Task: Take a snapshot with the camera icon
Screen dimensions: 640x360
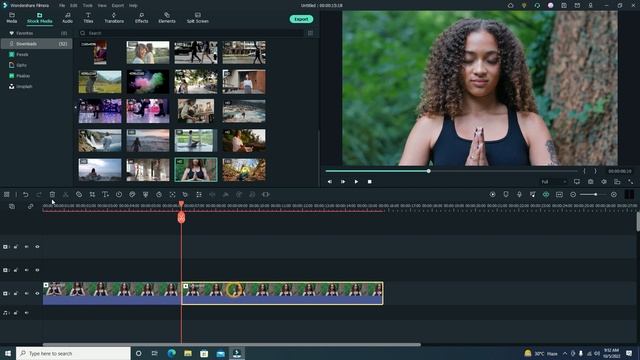Action: [591, 182]
